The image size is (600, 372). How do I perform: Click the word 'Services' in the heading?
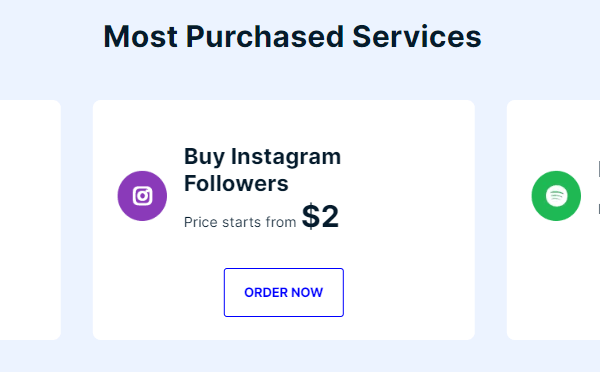pyautogui.click(x=417, y=37)
